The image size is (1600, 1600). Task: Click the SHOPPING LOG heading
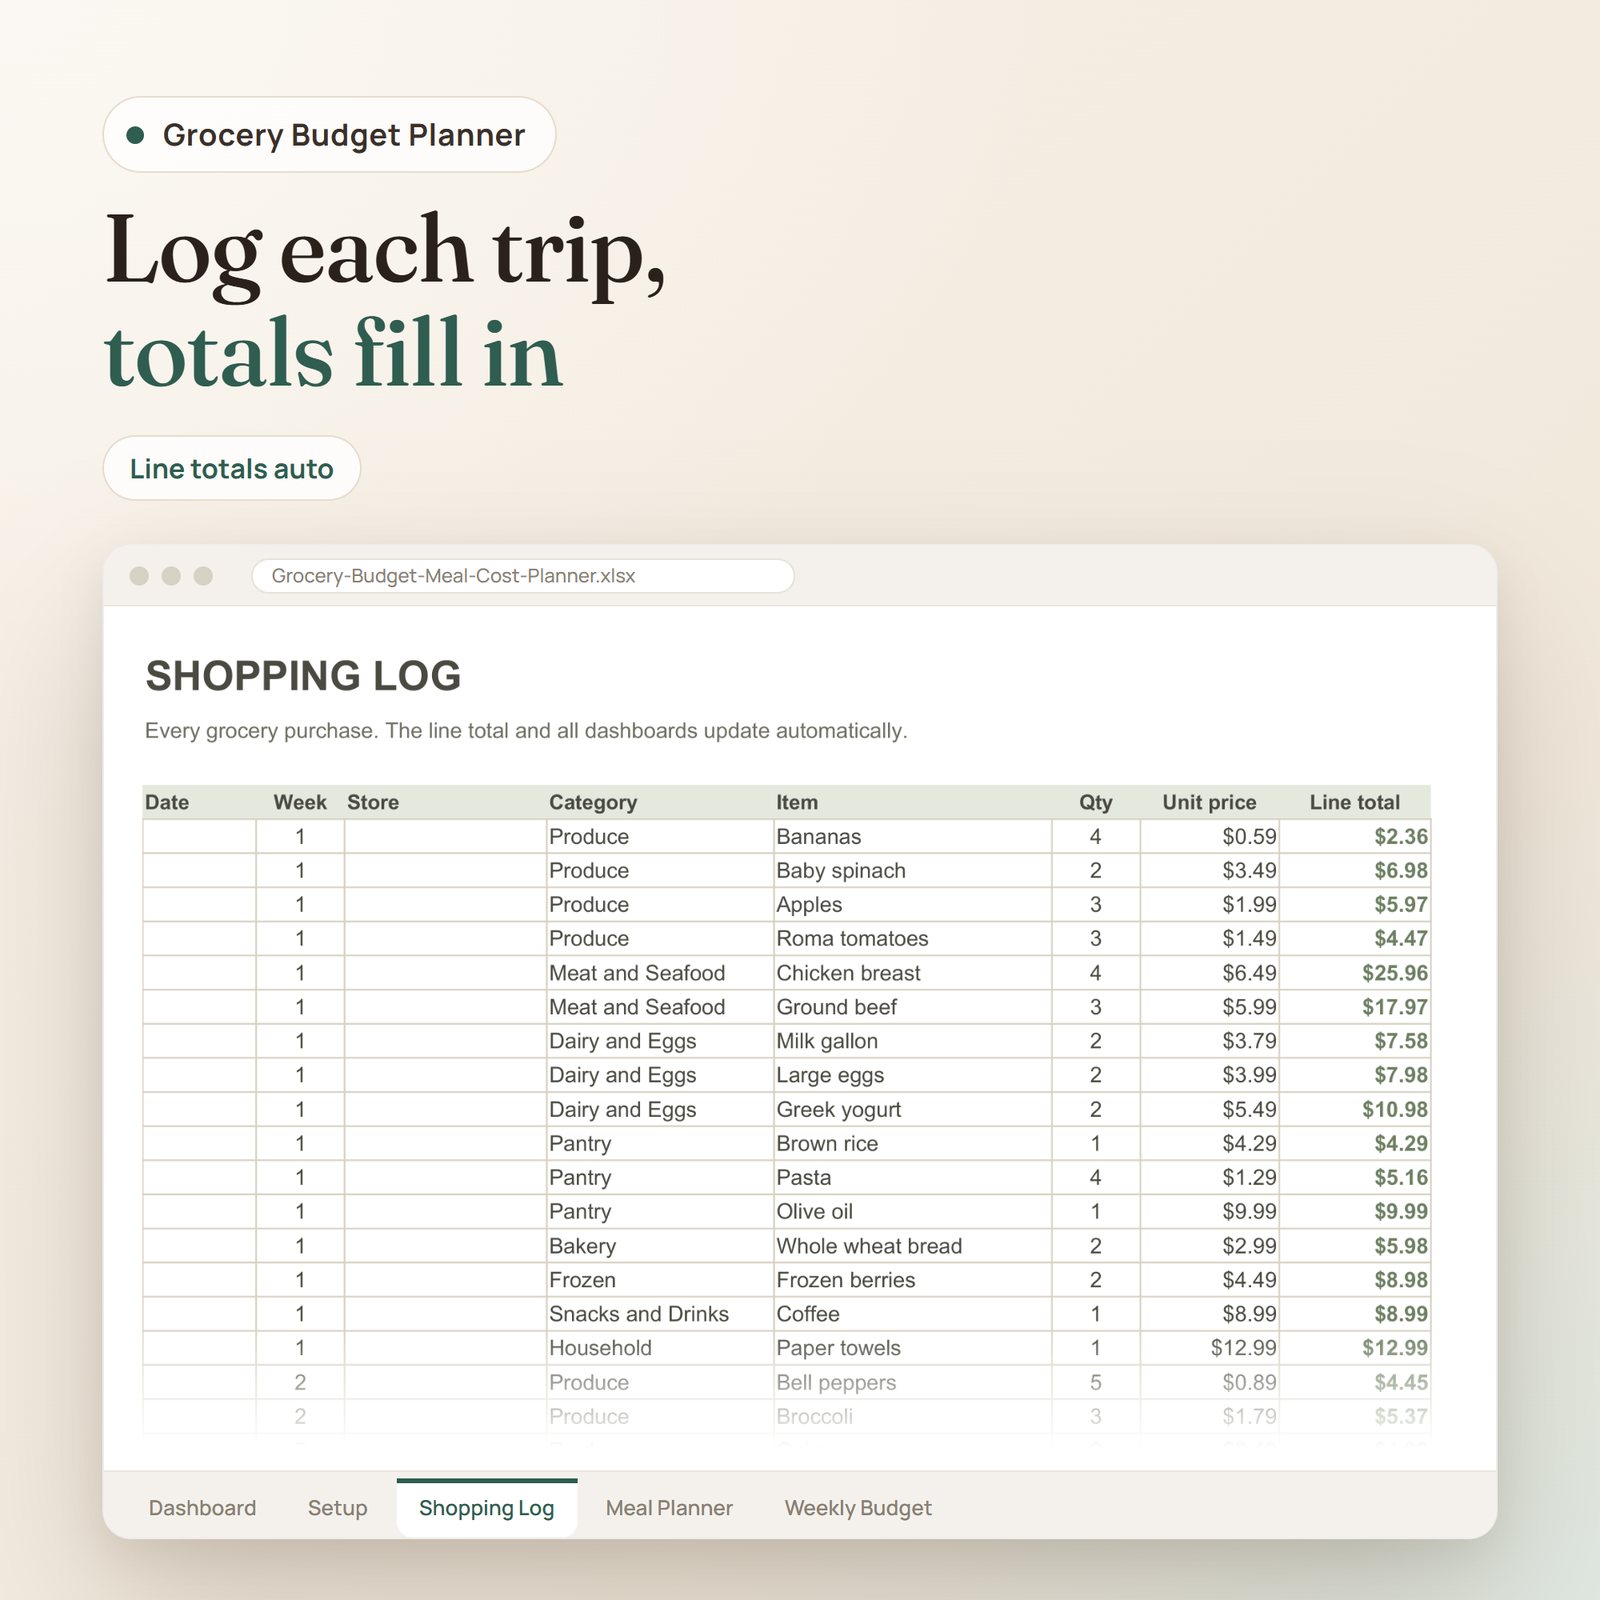tap(303, 676)
